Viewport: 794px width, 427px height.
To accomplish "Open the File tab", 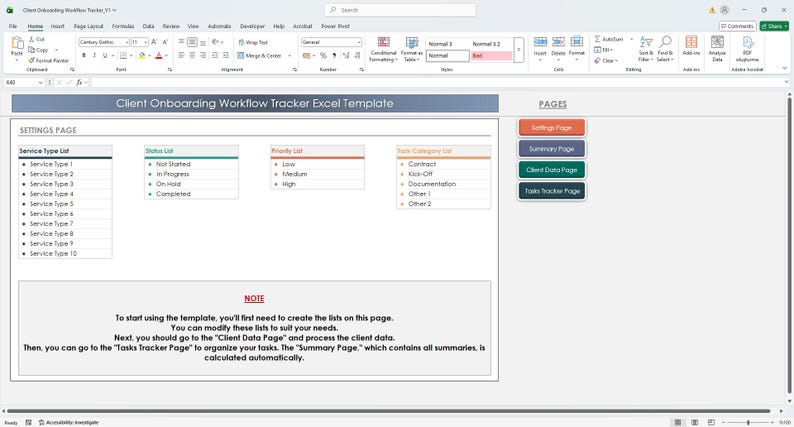I will click(13, 26).
